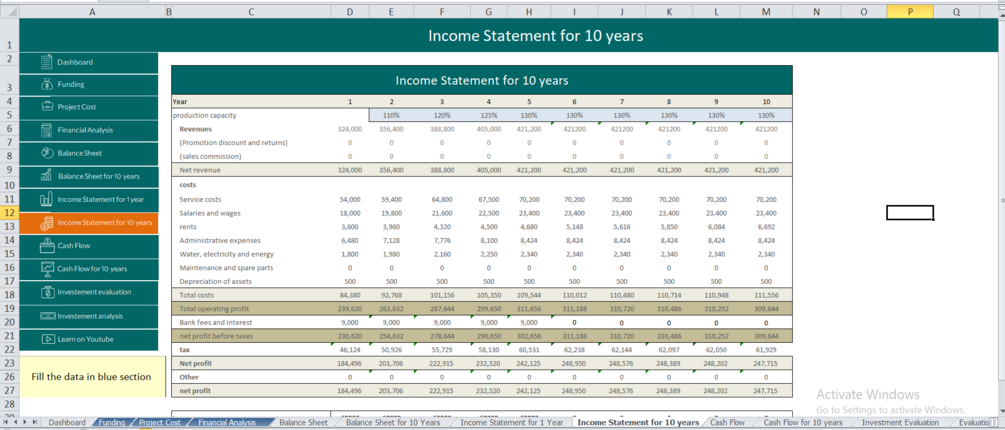Click the Dashboard clipboard icon in sidebar
Image resolution: width=1005 pixels, height=430 pixels.
46,62
